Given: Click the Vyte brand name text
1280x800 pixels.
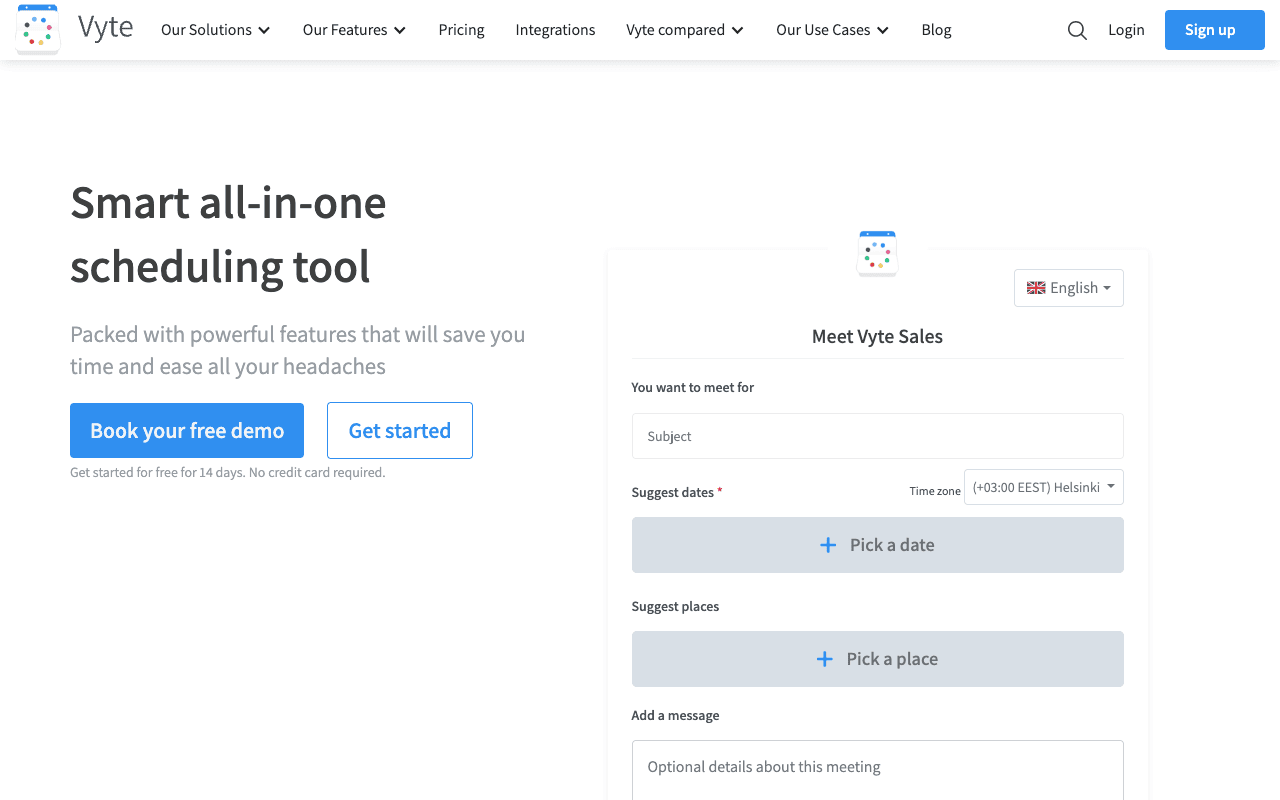Looking at the screenshot, I should coord(105,28).
